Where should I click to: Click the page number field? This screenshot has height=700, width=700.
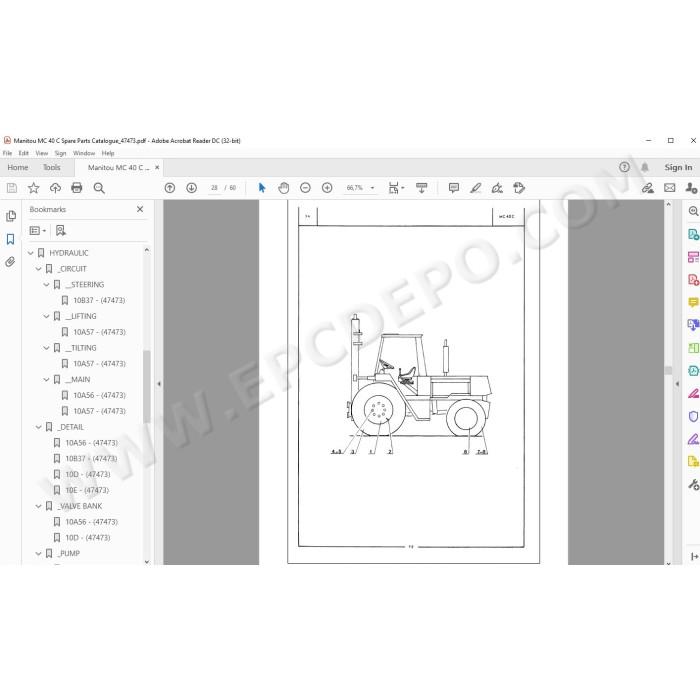click(214, 188)
